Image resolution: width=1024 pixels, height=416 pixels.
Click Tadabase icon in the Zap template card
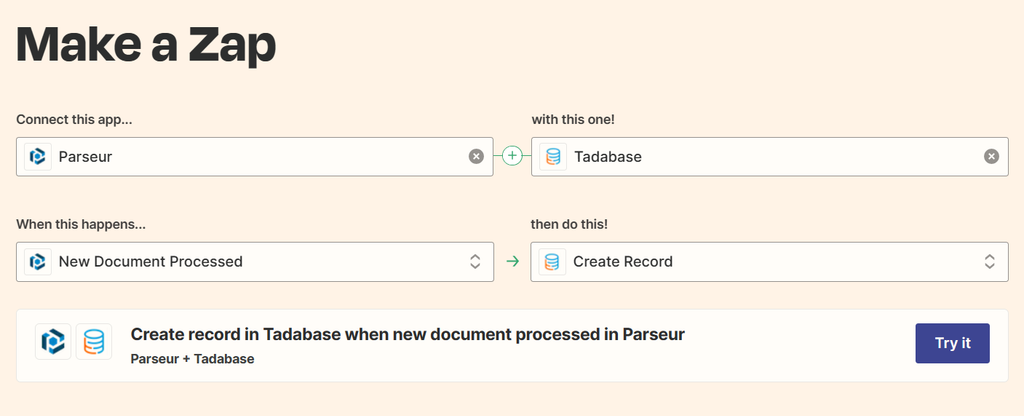point(94,341)
